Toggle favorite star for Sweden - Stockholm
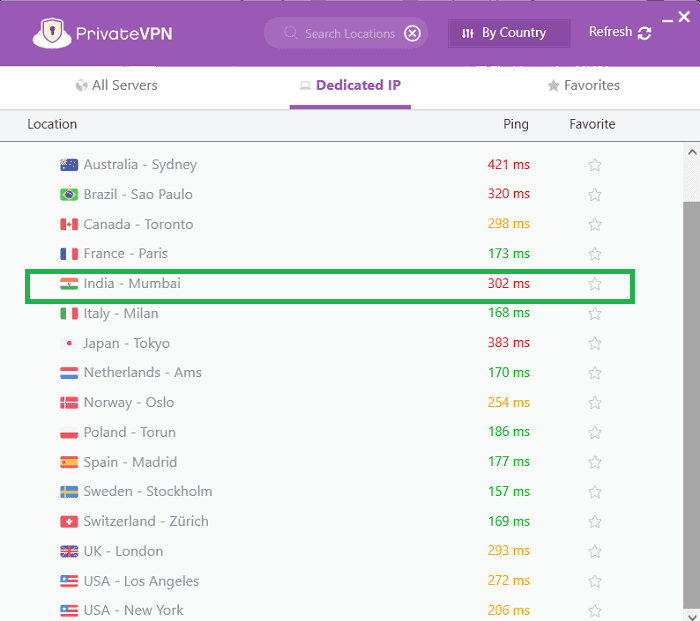Image resolution: width=700 pixels, height=621 pixels. point(595,492)
